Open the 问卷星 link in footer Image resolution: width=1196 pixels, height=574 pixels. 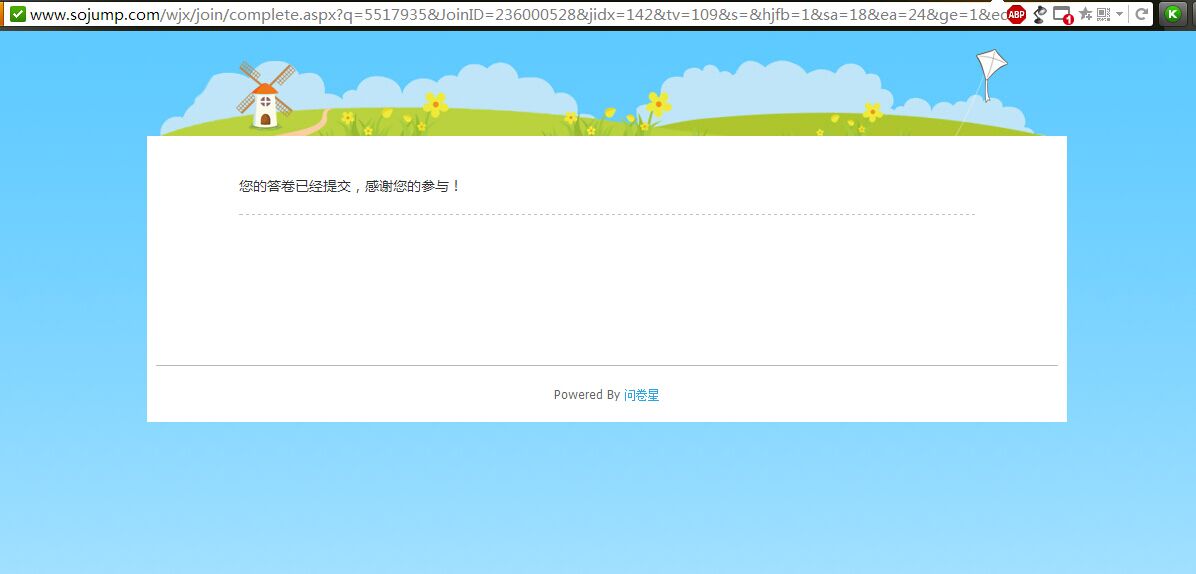641,395
